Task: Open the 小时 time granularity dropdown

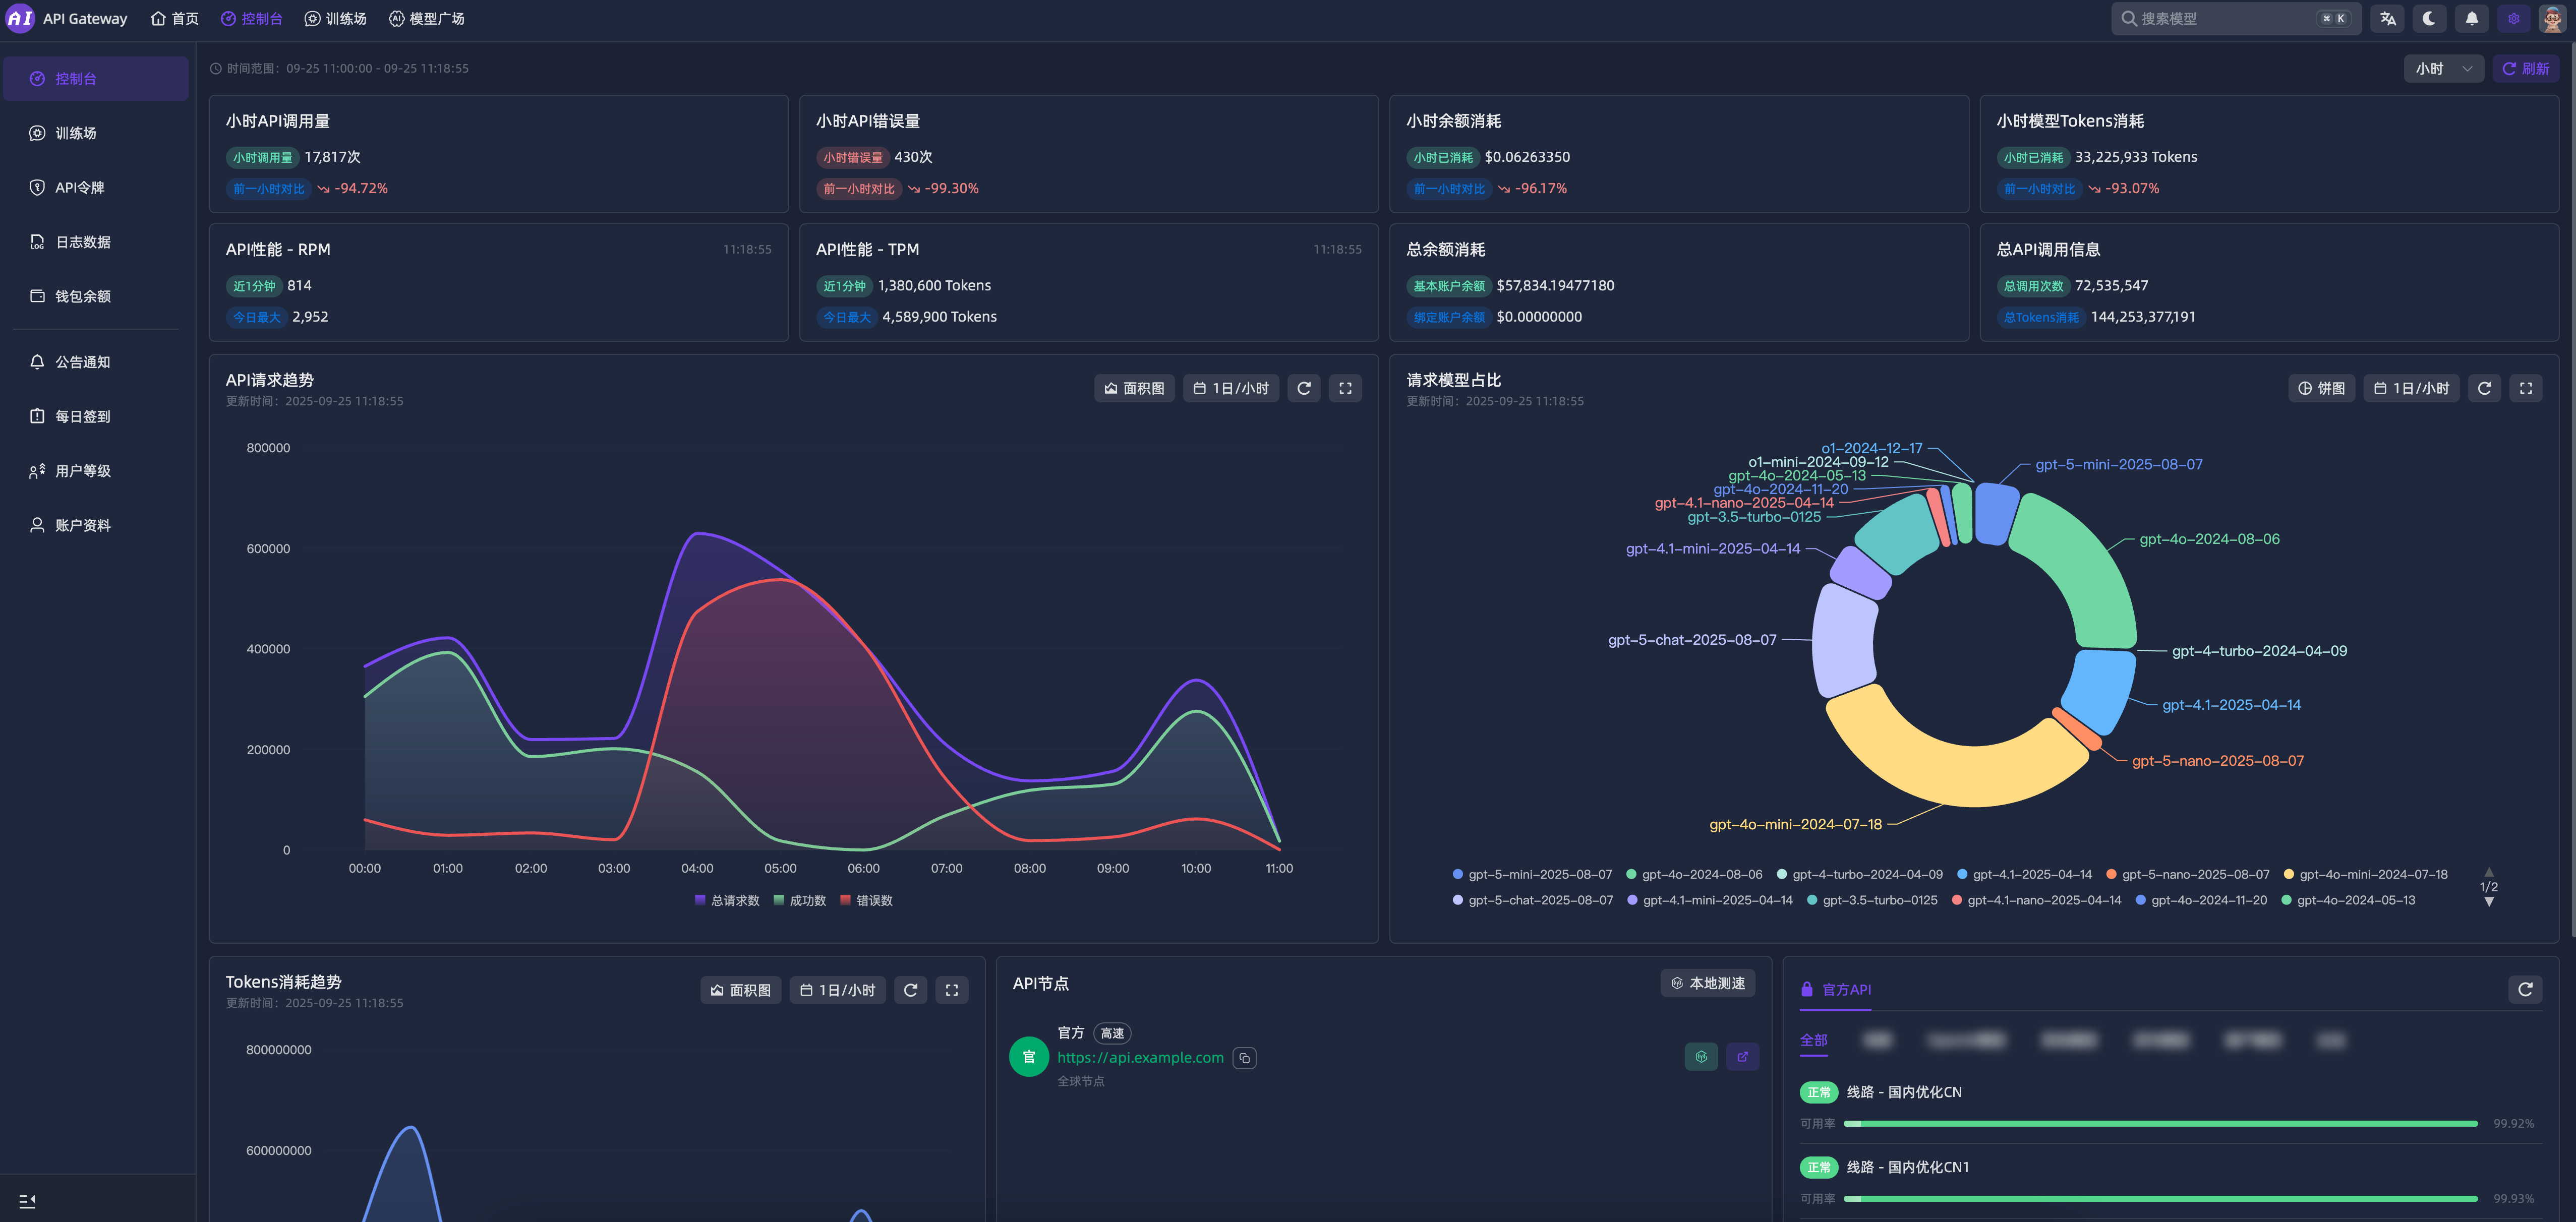Action: click(x=2443, y=69)
